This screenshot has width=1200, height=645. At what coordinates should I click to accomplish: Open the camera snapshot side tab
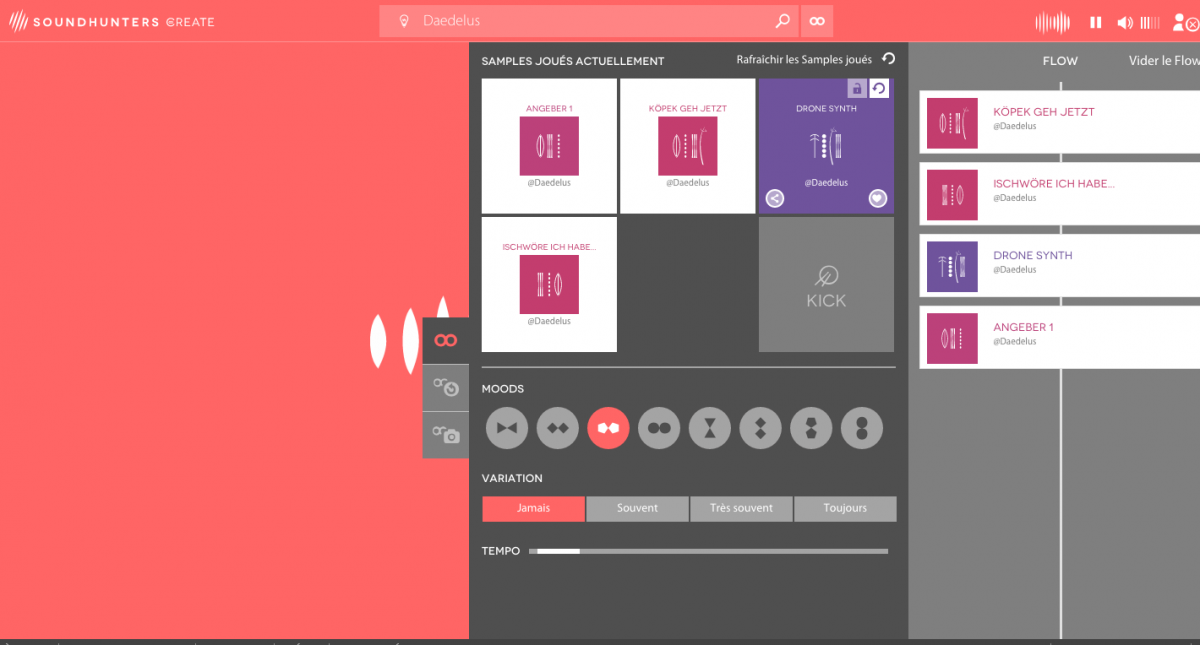446,435
